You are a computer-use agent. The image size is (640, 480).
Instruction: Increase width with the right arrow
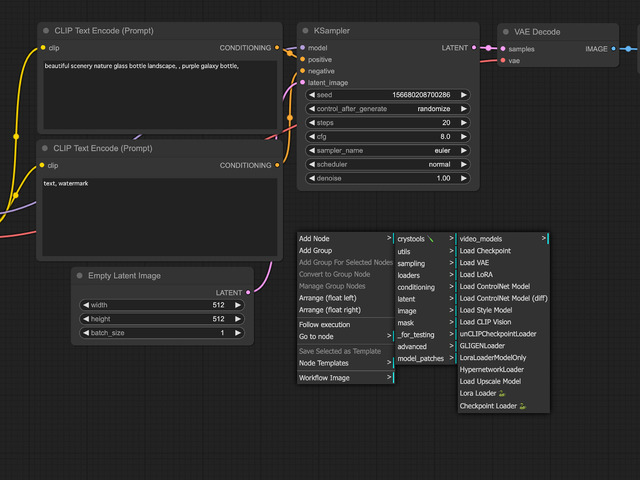point(238,305)
